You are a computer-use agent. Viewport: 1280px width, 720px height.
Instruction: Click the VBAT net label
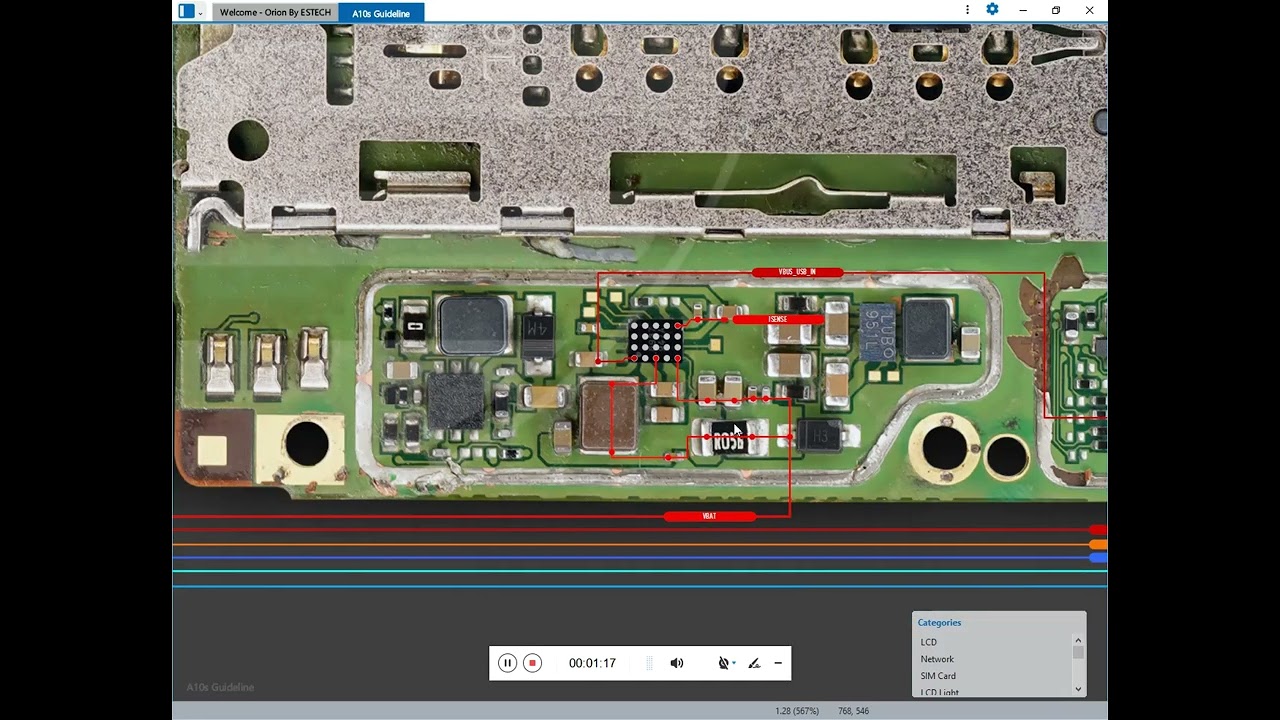tap(709, 516)
